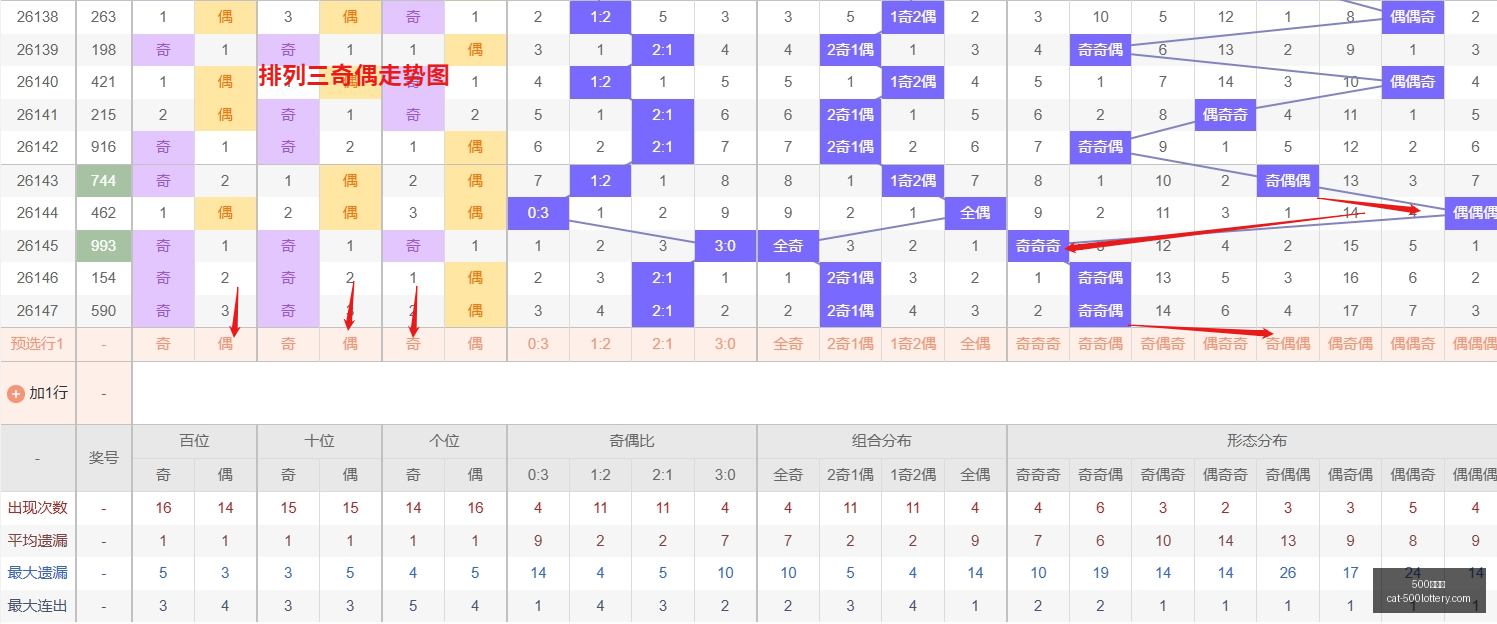Choose 全奇 in 预选行1
Screen dimensions: 1497x624
788,344
